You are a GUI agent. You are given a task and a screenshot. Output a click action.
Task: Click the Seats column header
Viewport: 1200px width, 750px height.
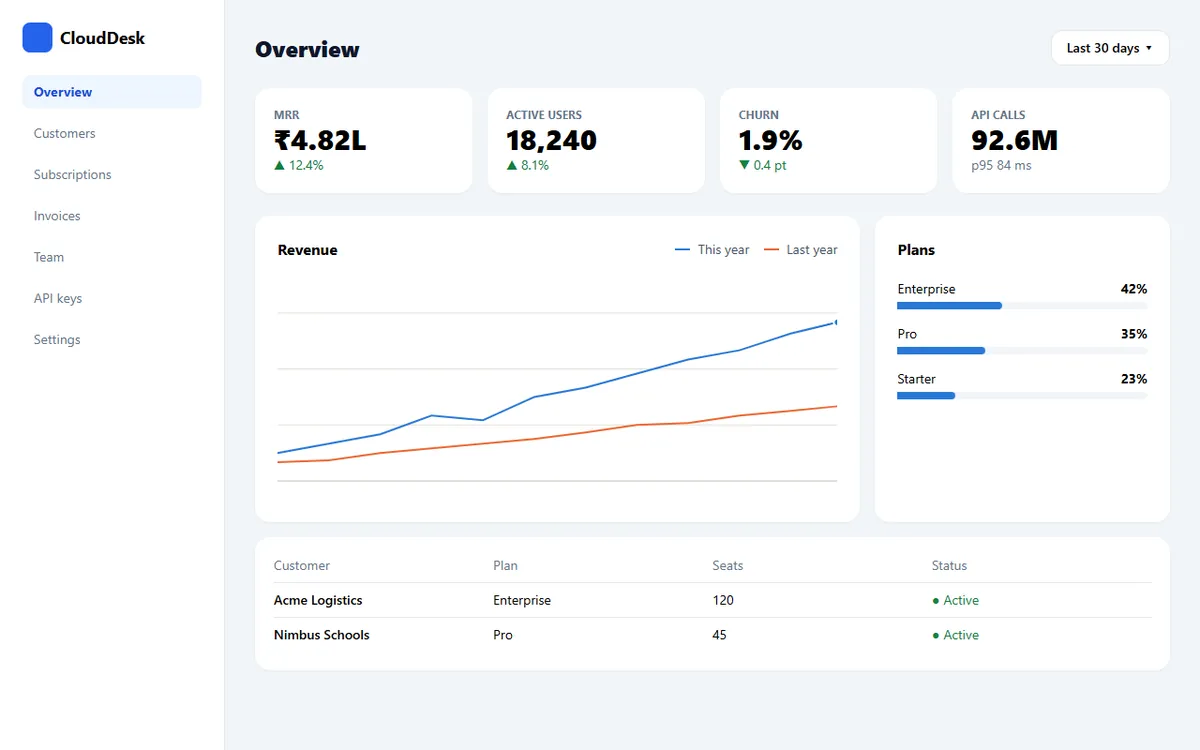click(728, 566)
